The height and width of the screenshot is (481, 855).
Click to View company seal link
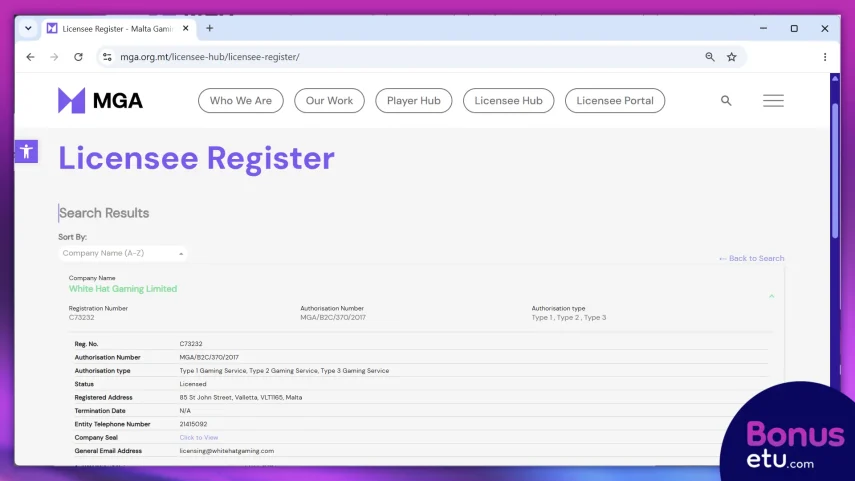point(198,437)
